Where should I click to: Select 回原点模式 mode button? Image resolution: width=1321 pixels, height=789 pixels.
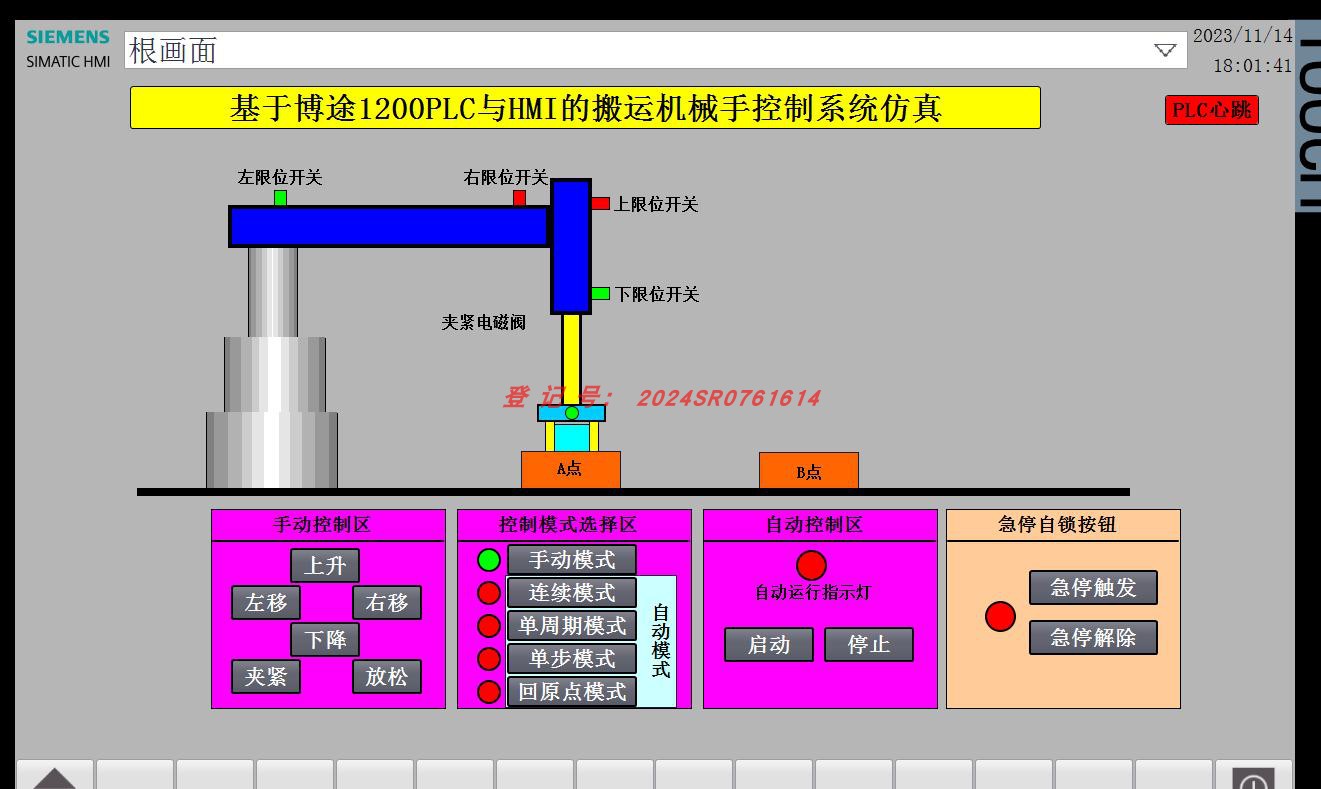(572, 692)
